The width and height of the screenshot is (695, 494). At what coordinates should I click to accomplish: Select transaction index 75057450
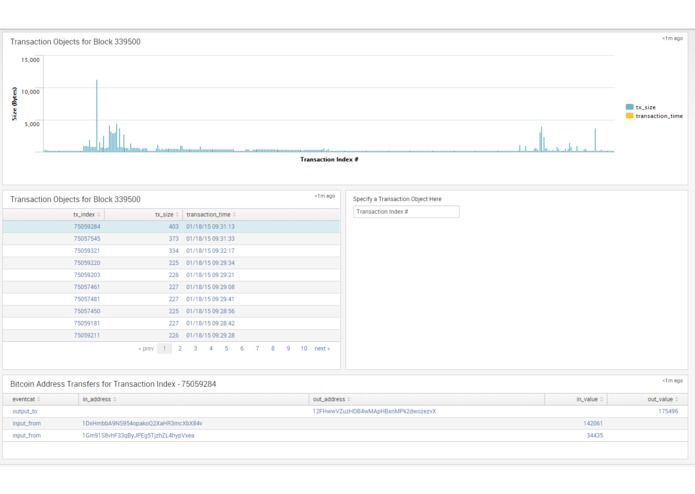point(87,311)
